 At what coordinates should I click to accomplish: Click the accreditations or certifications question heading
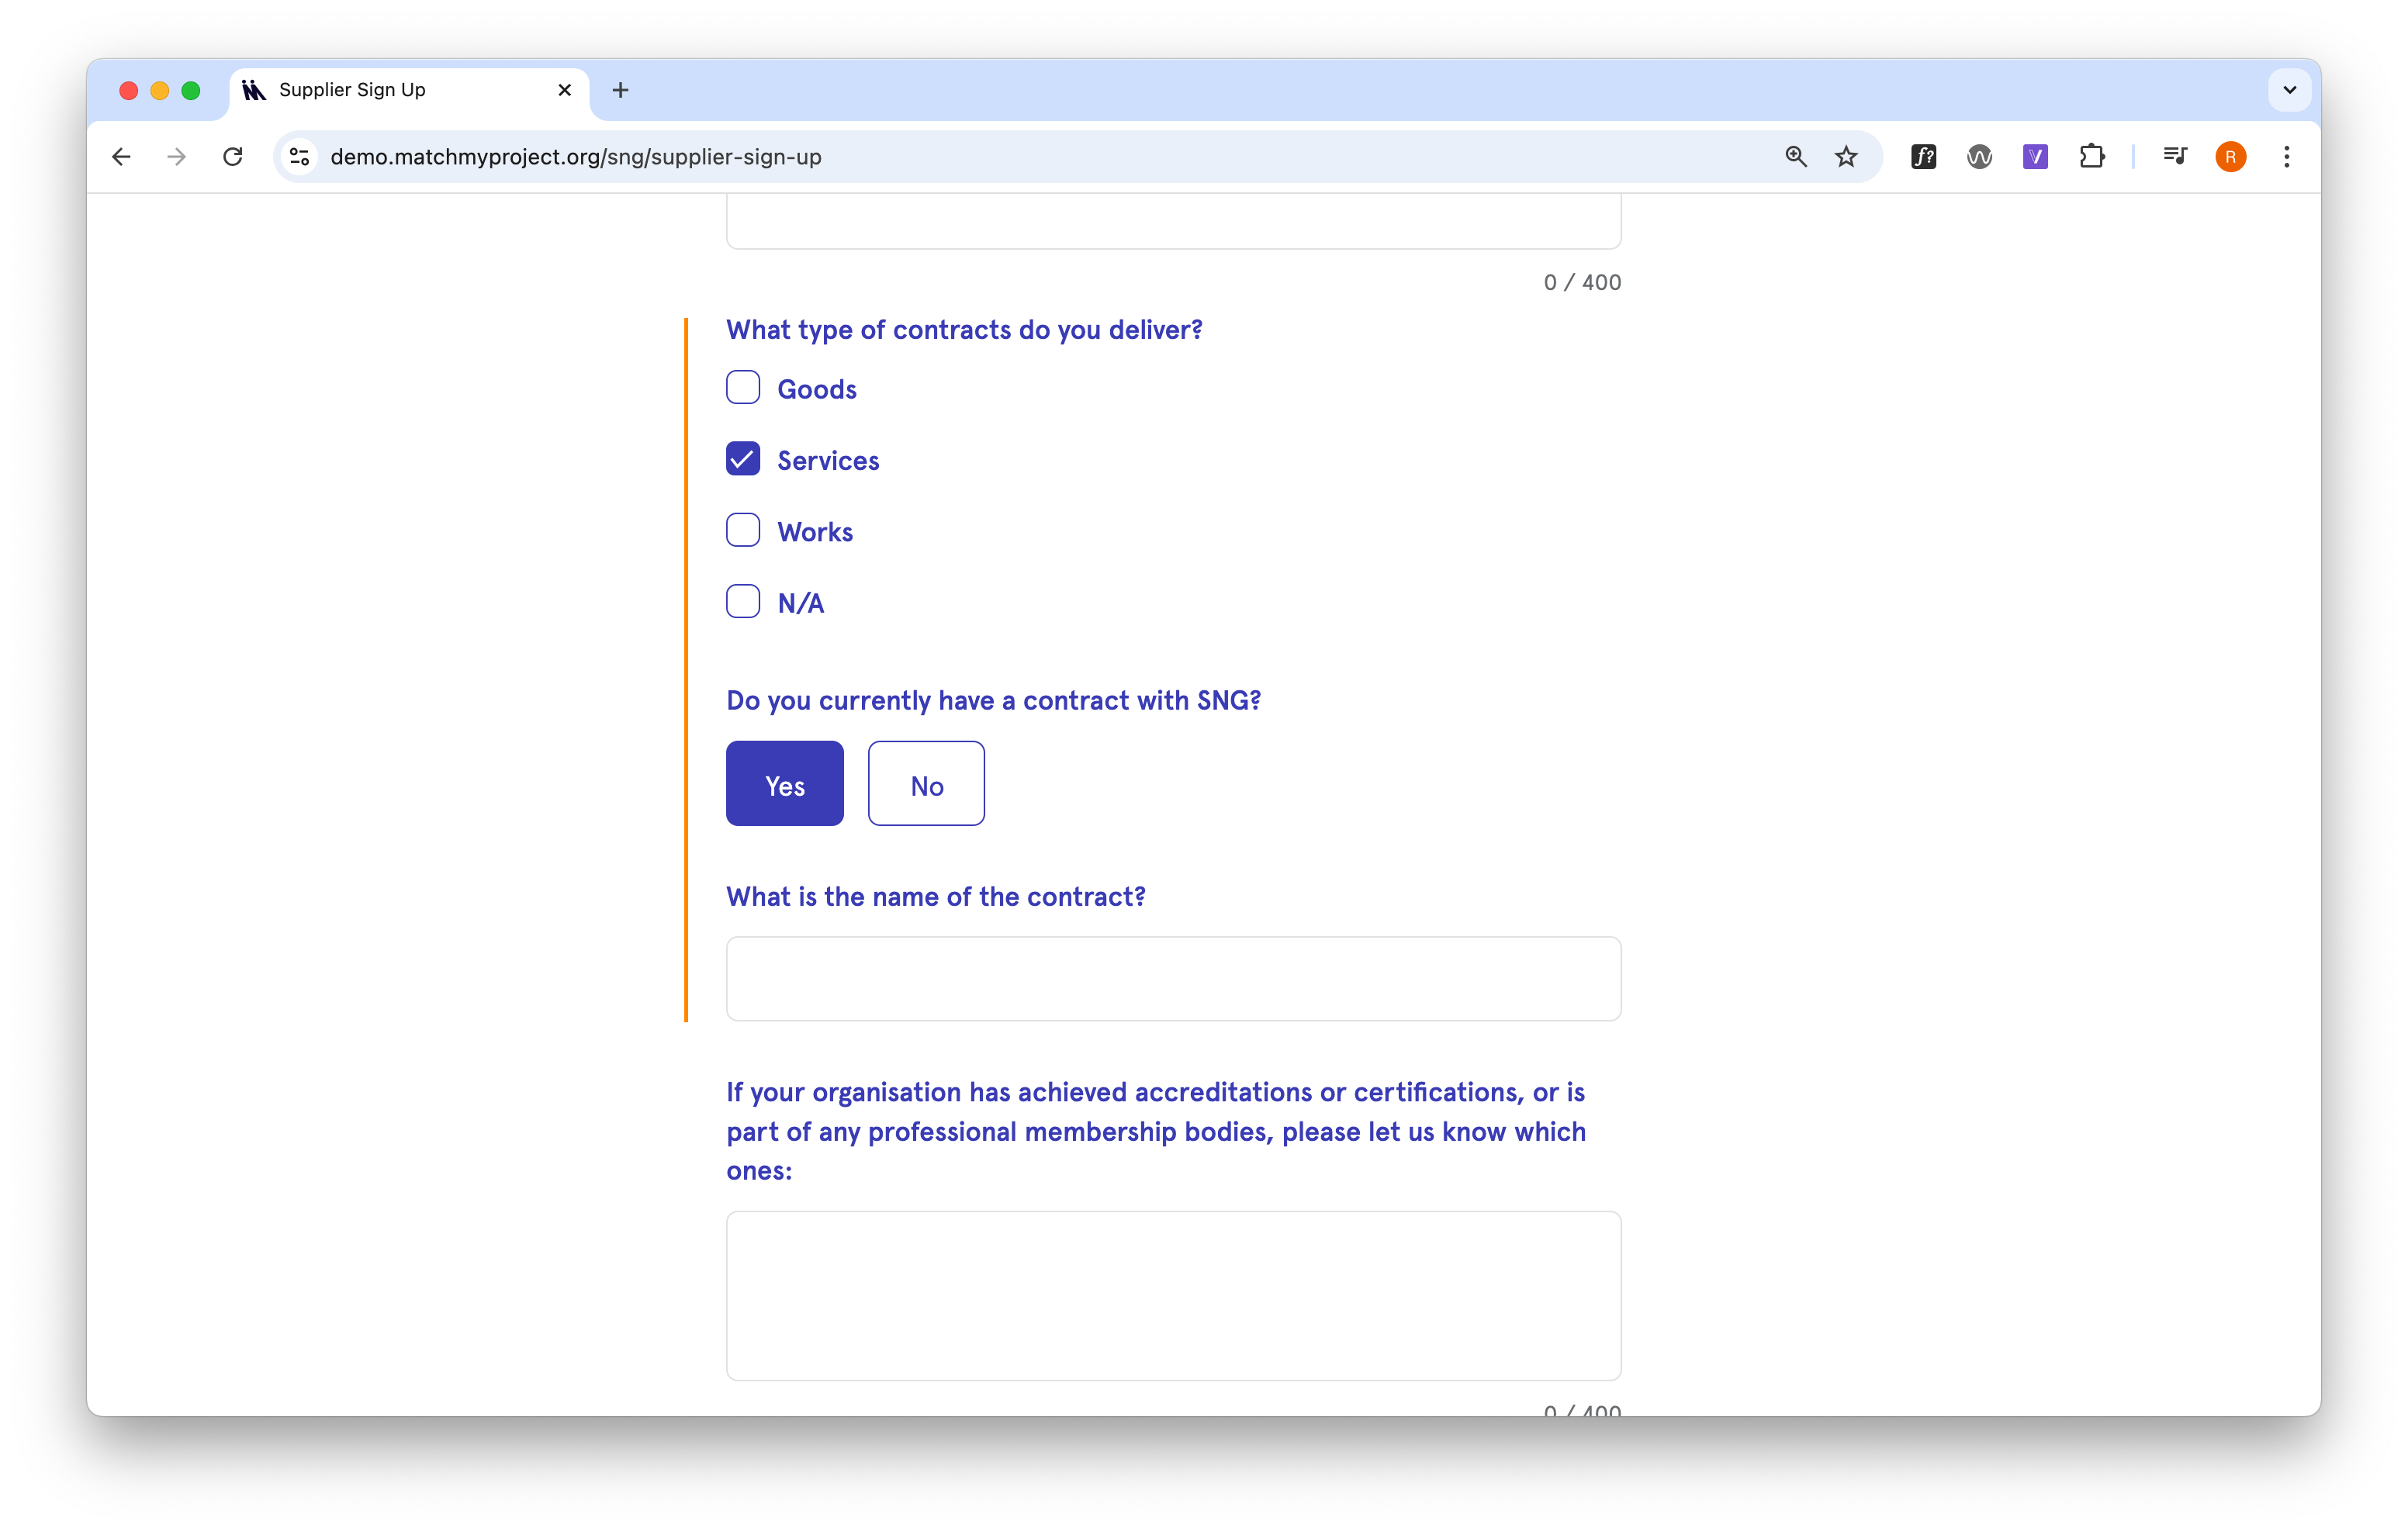(x=1156, y=1131)
